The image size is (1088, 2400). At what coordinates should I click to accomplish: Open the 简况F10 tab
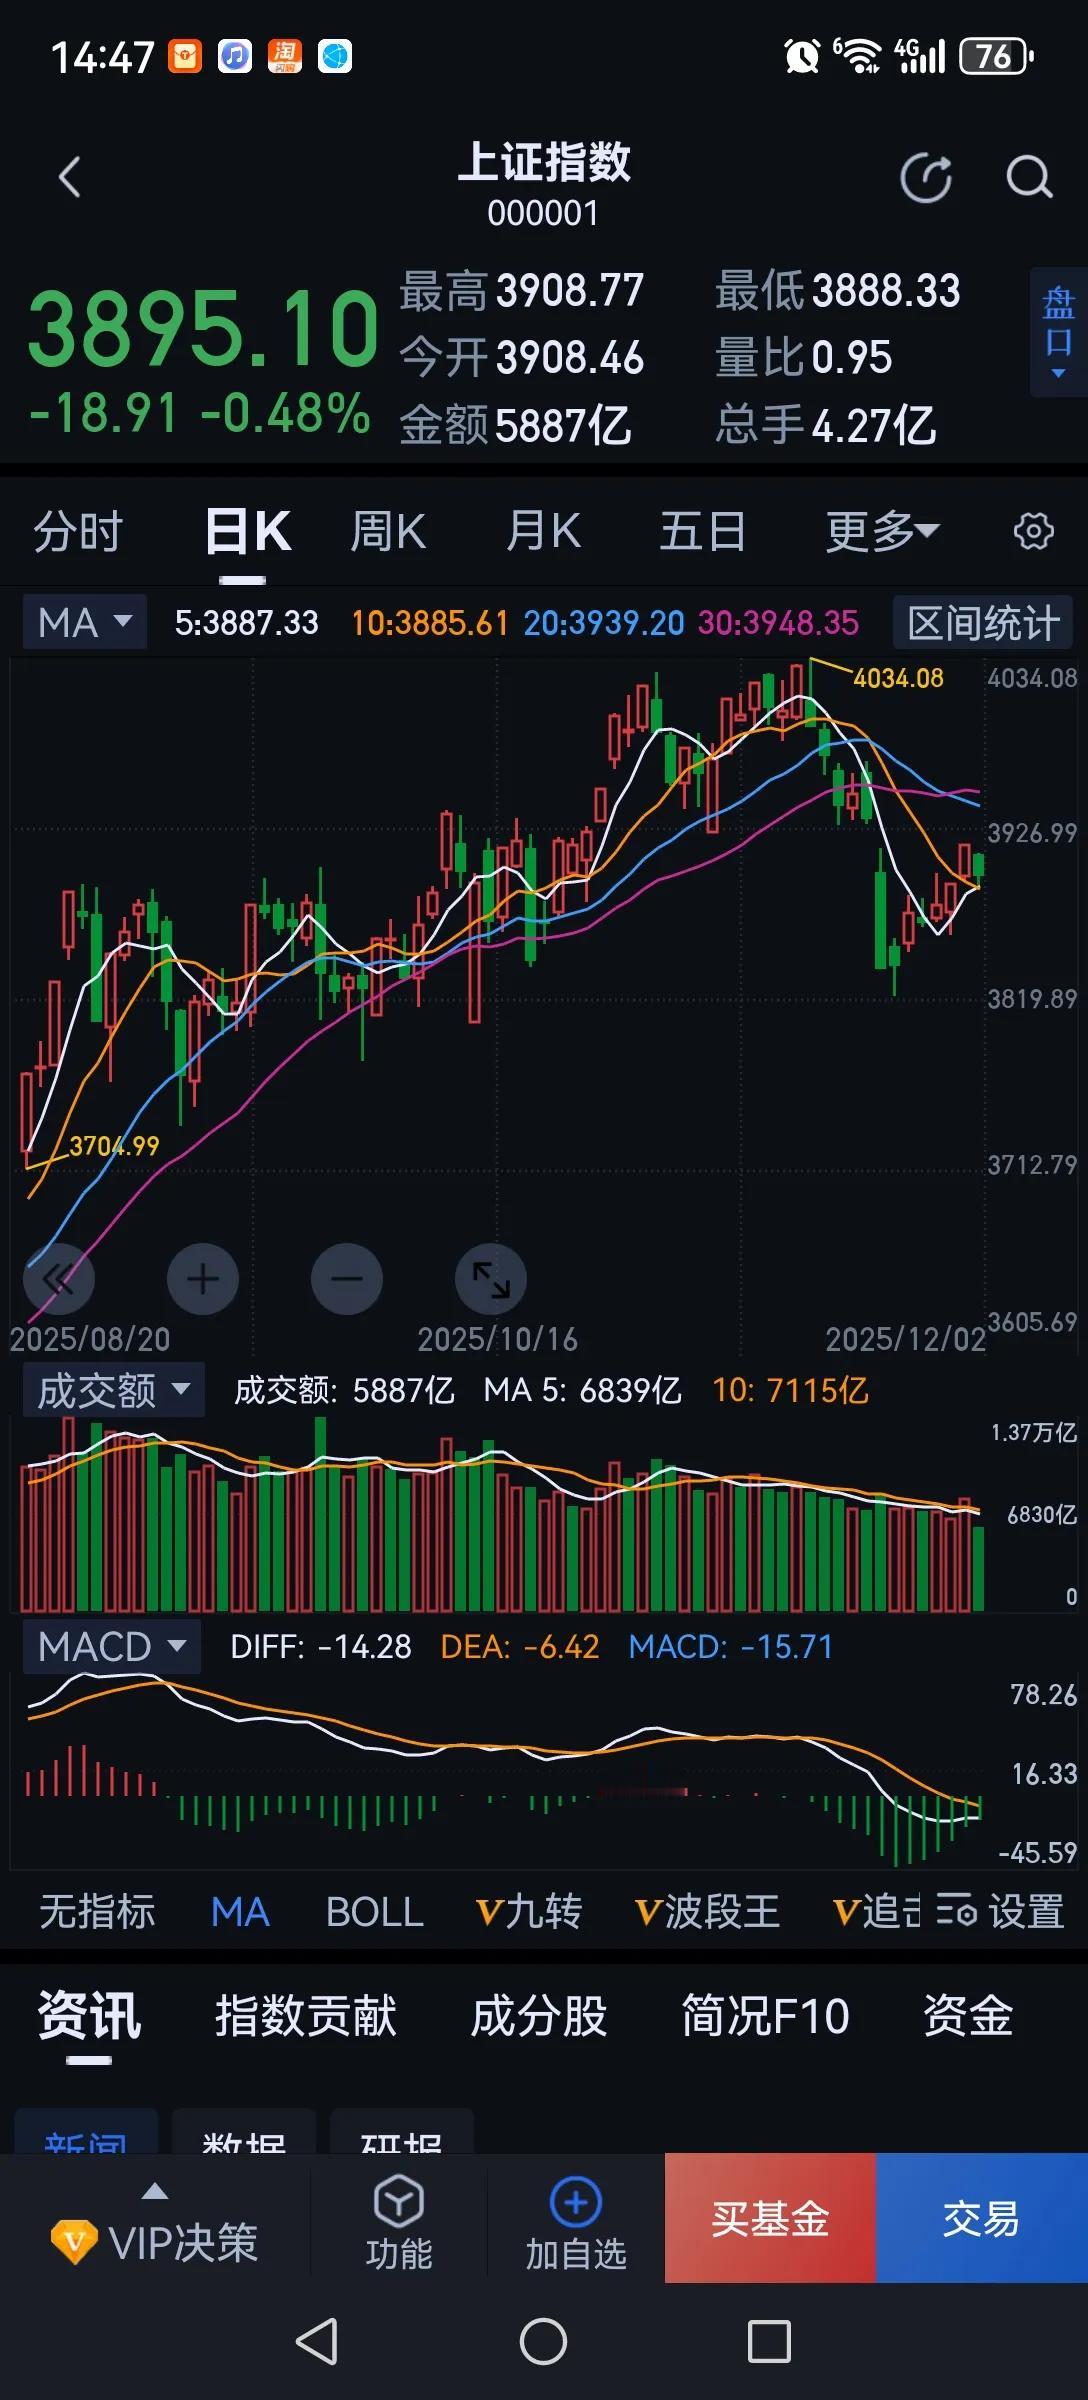pos(765,2015)
